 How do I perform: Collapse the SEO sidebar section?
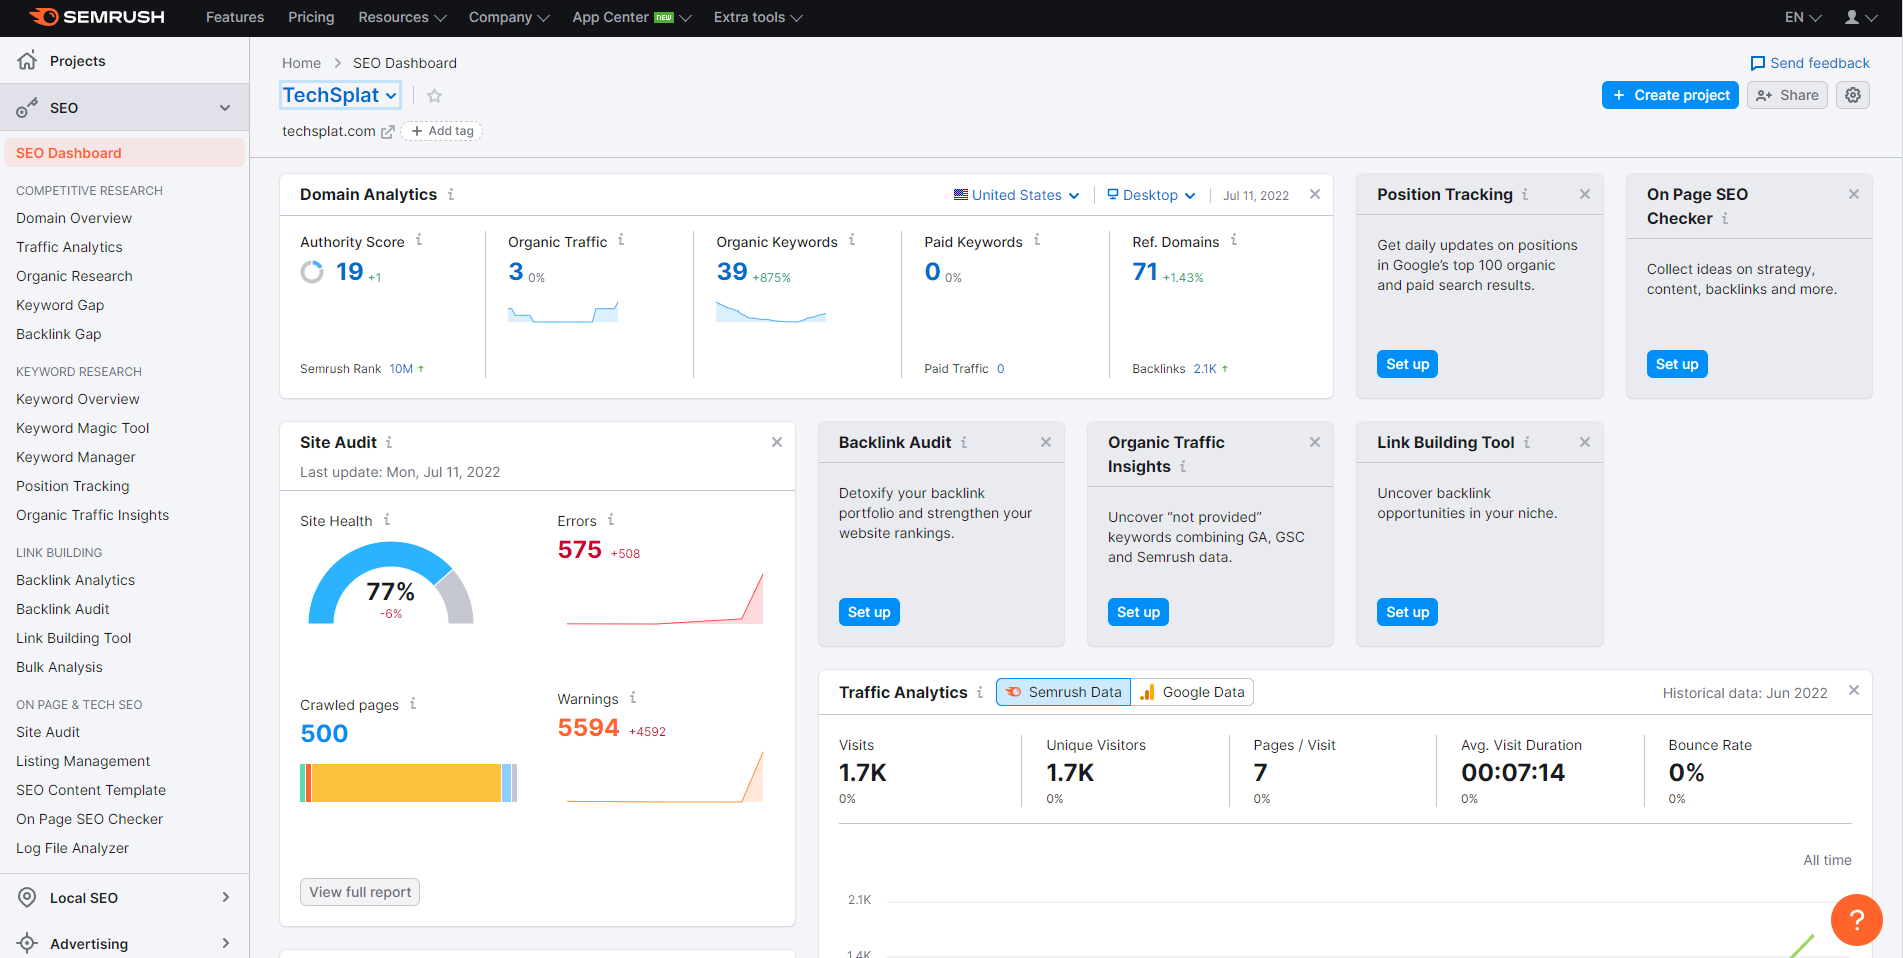click(x=225, y=108)
